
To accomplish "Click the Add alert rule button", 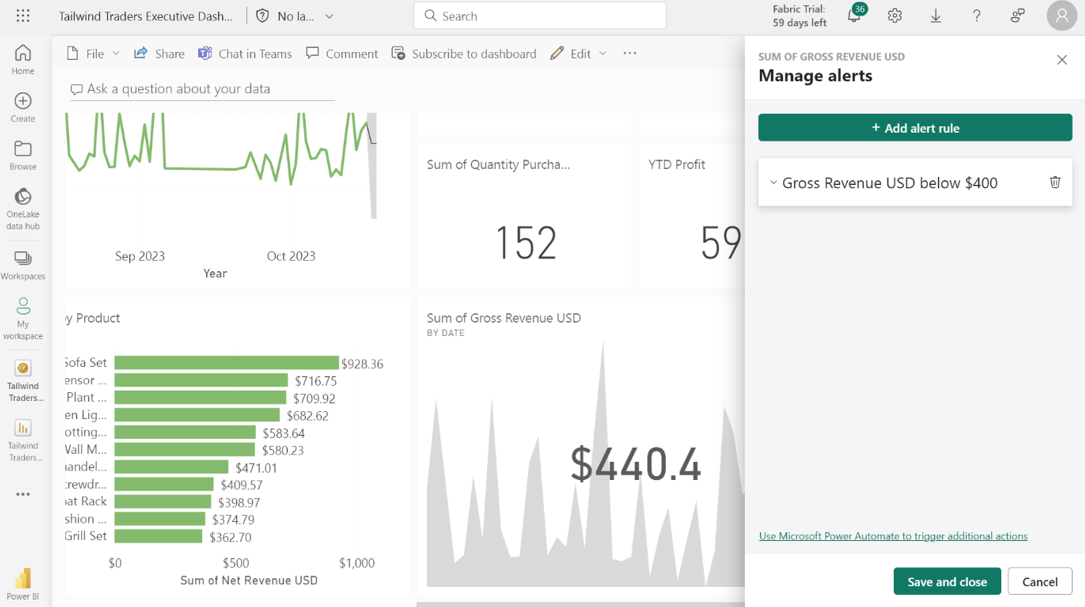I will [915, 128].
